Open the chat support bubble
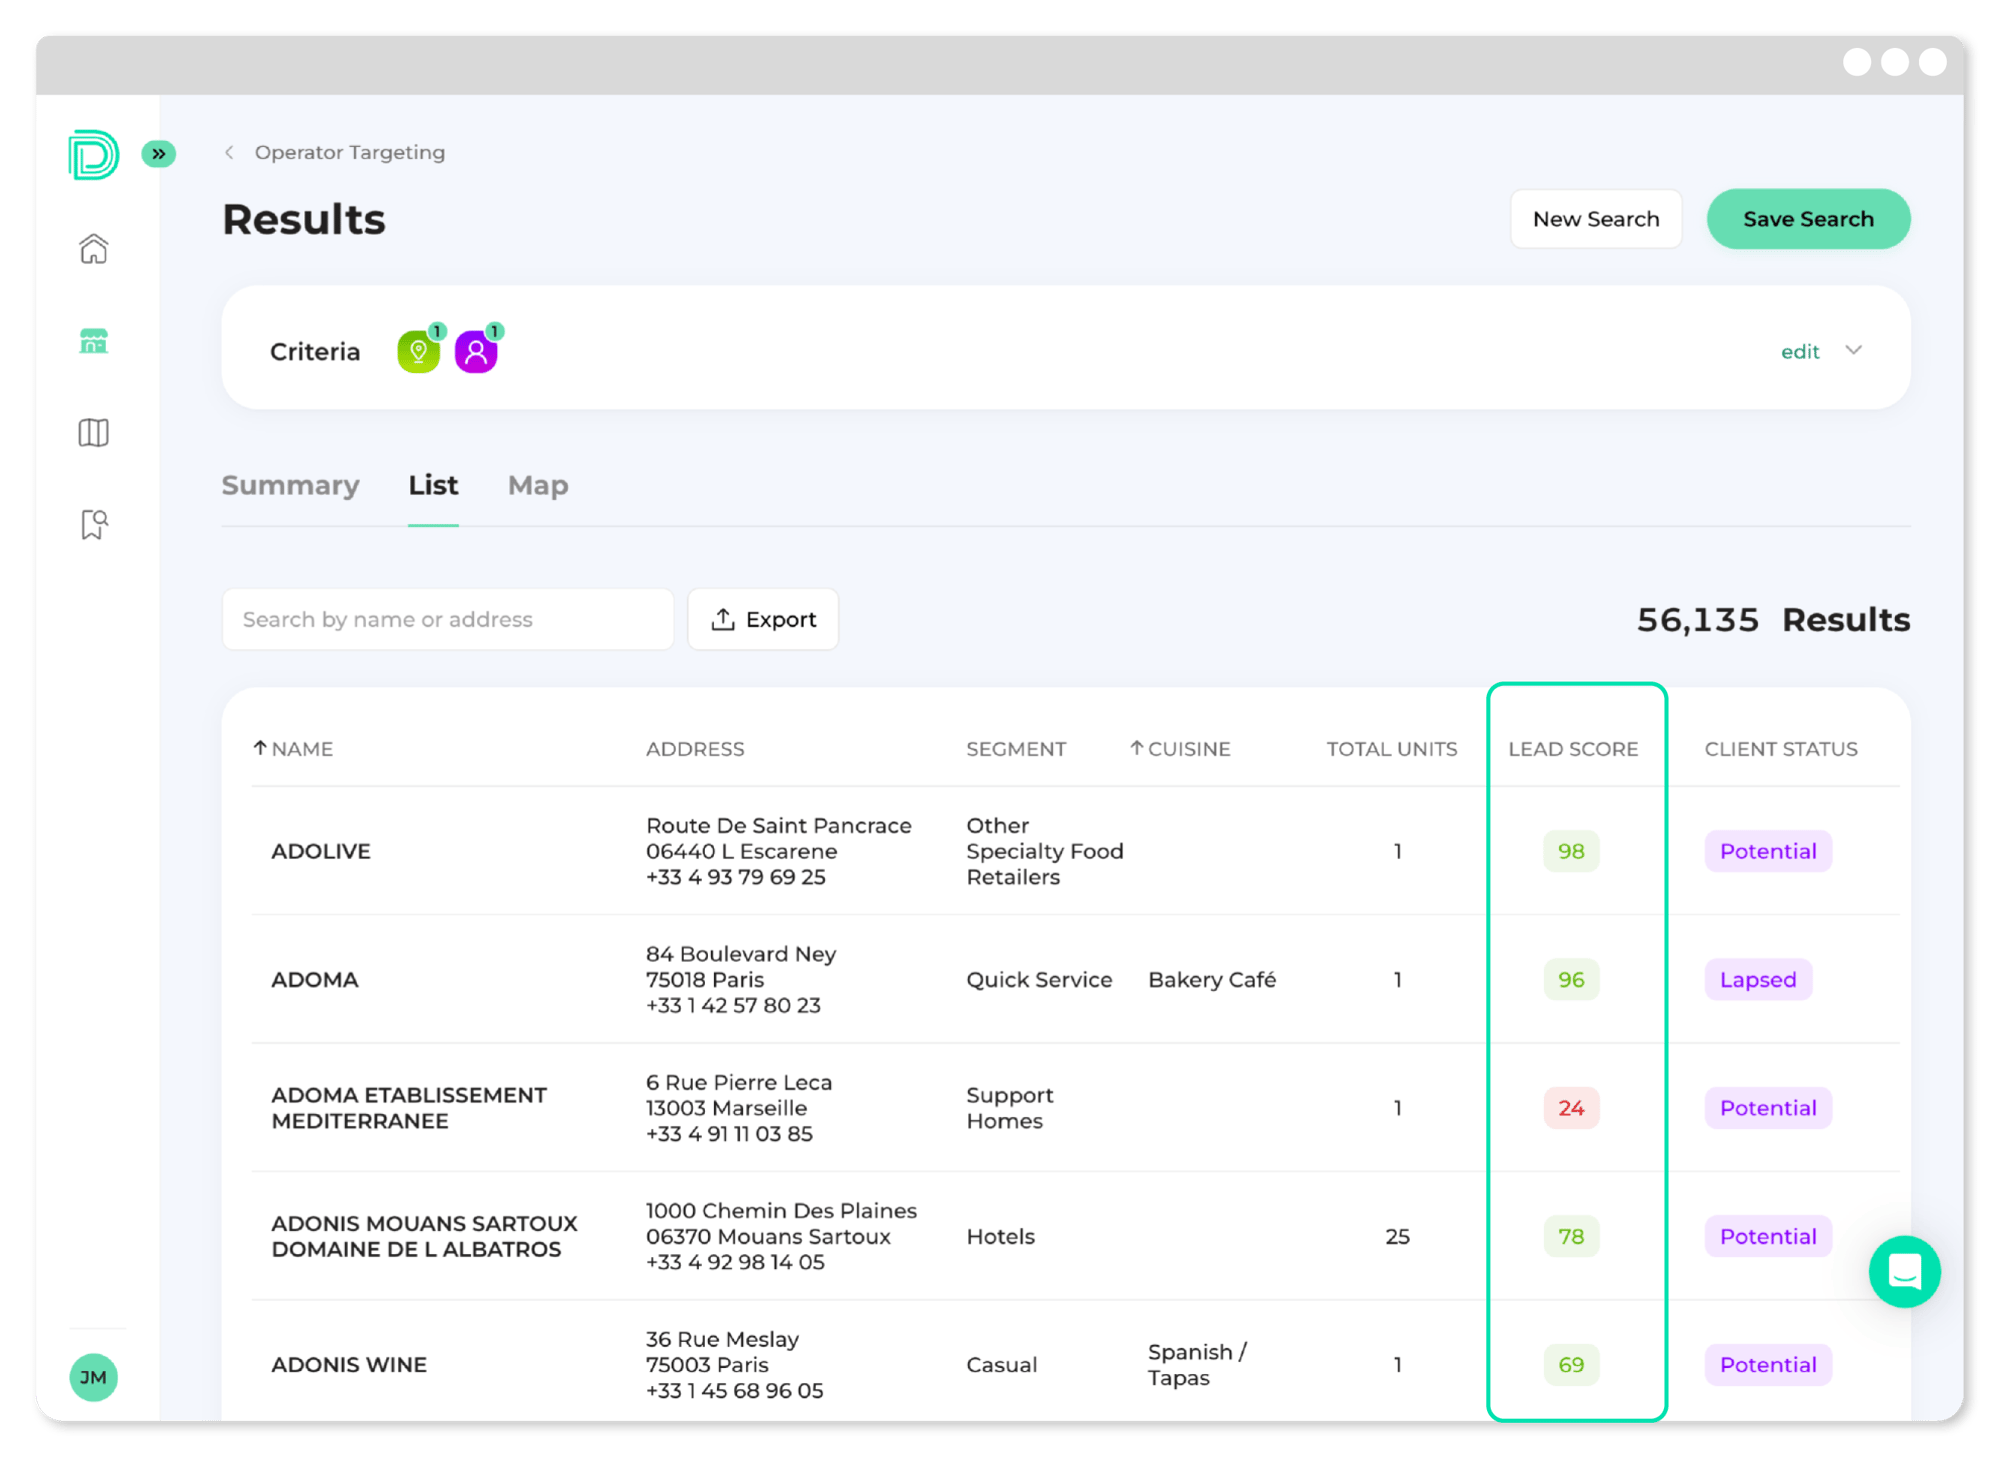The image size is (2000, 1464). point(1904,1272)
